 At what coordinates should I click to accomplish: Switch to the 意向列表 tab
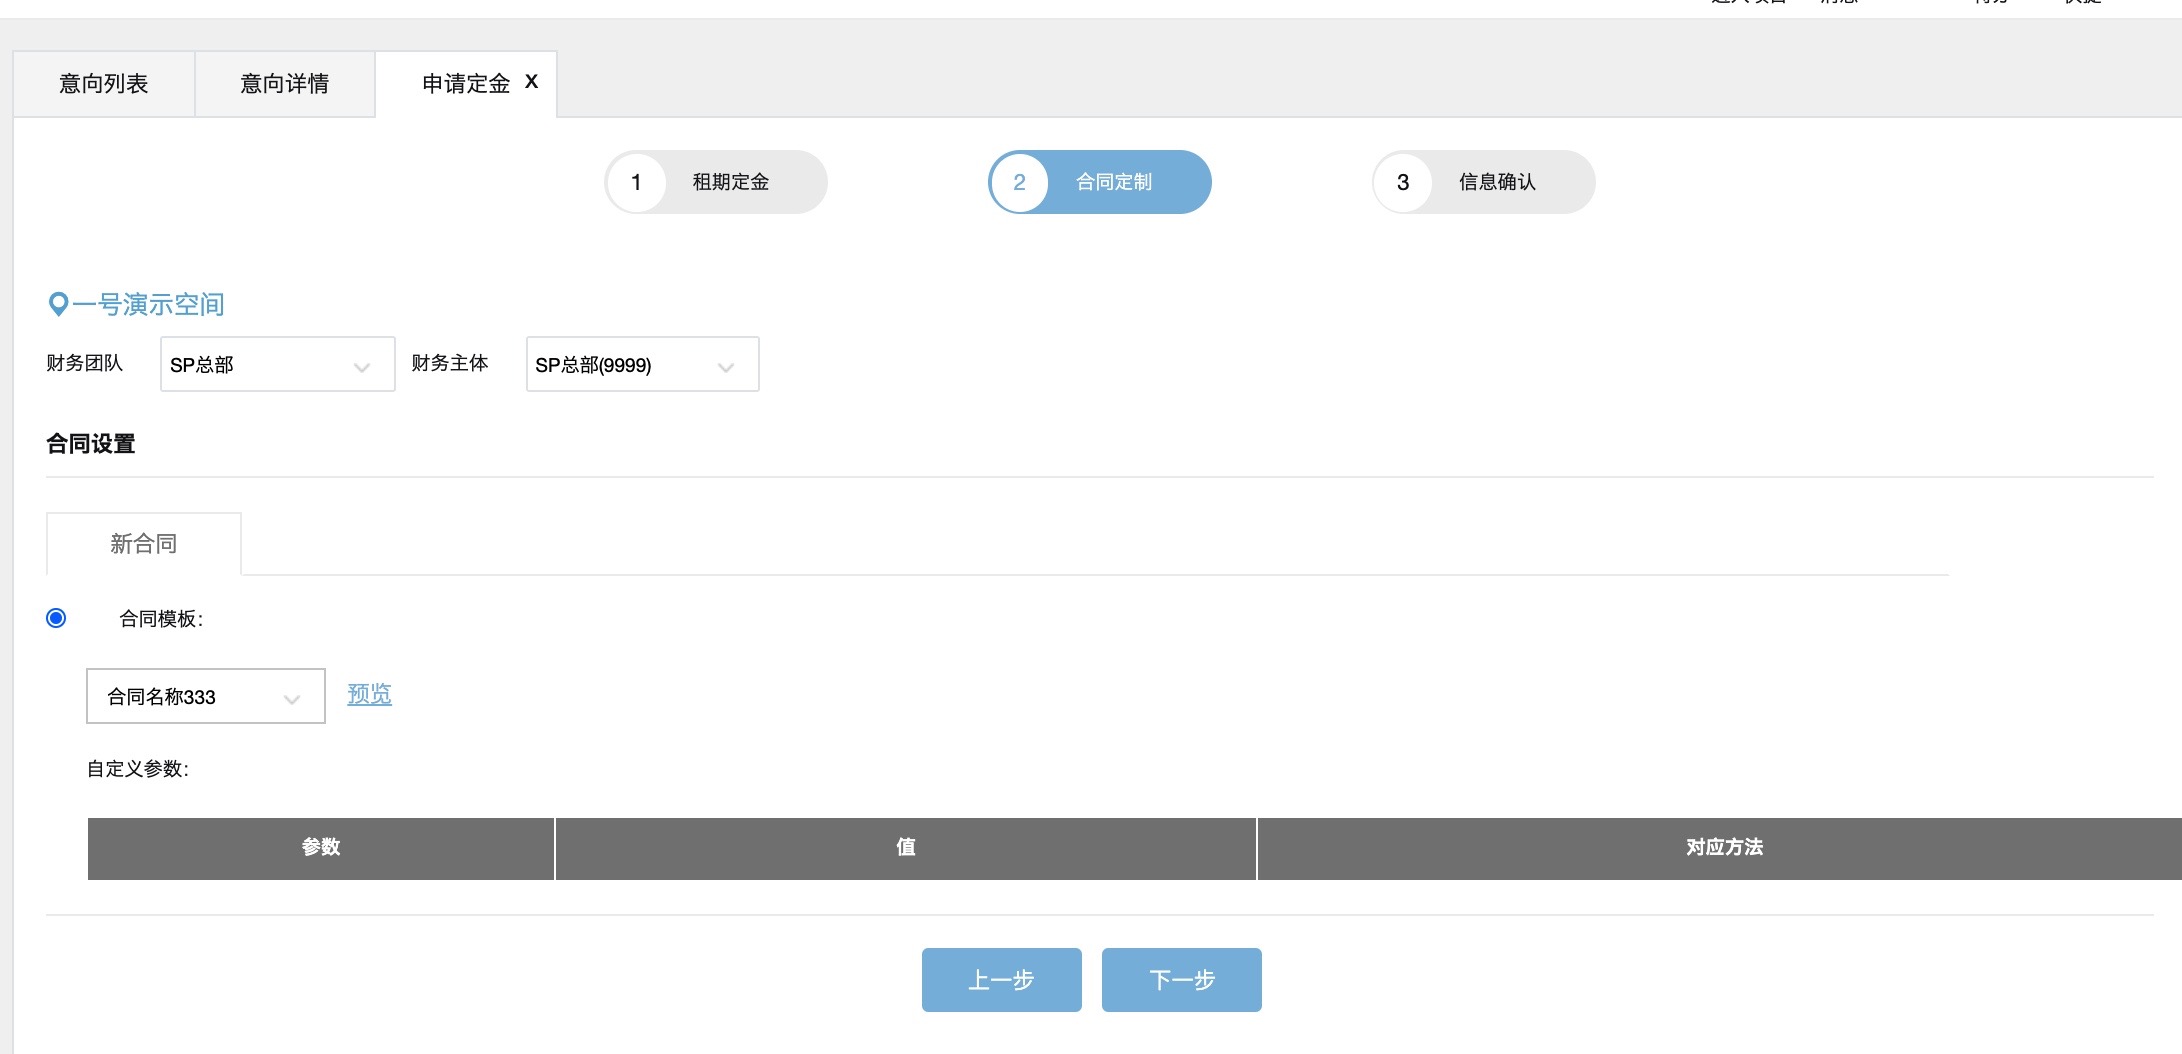coord(104,84)
